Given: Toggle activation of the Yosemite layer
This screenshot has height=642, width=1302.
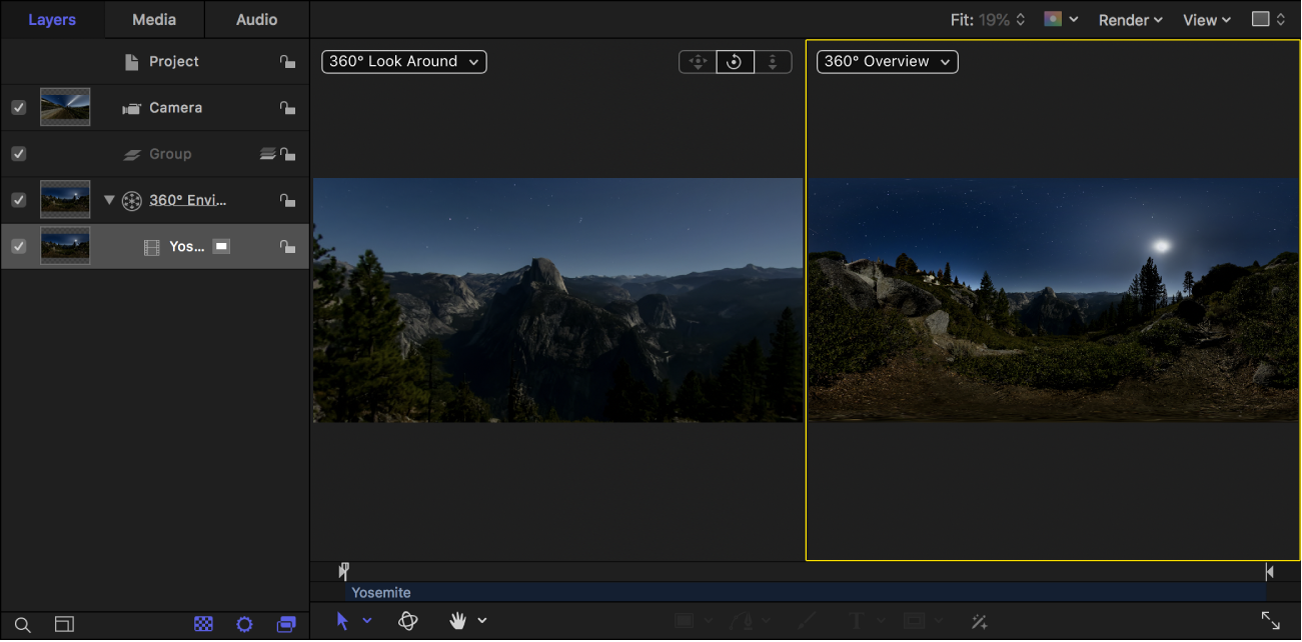Looking at the screenshot, I should coord(18,246).
